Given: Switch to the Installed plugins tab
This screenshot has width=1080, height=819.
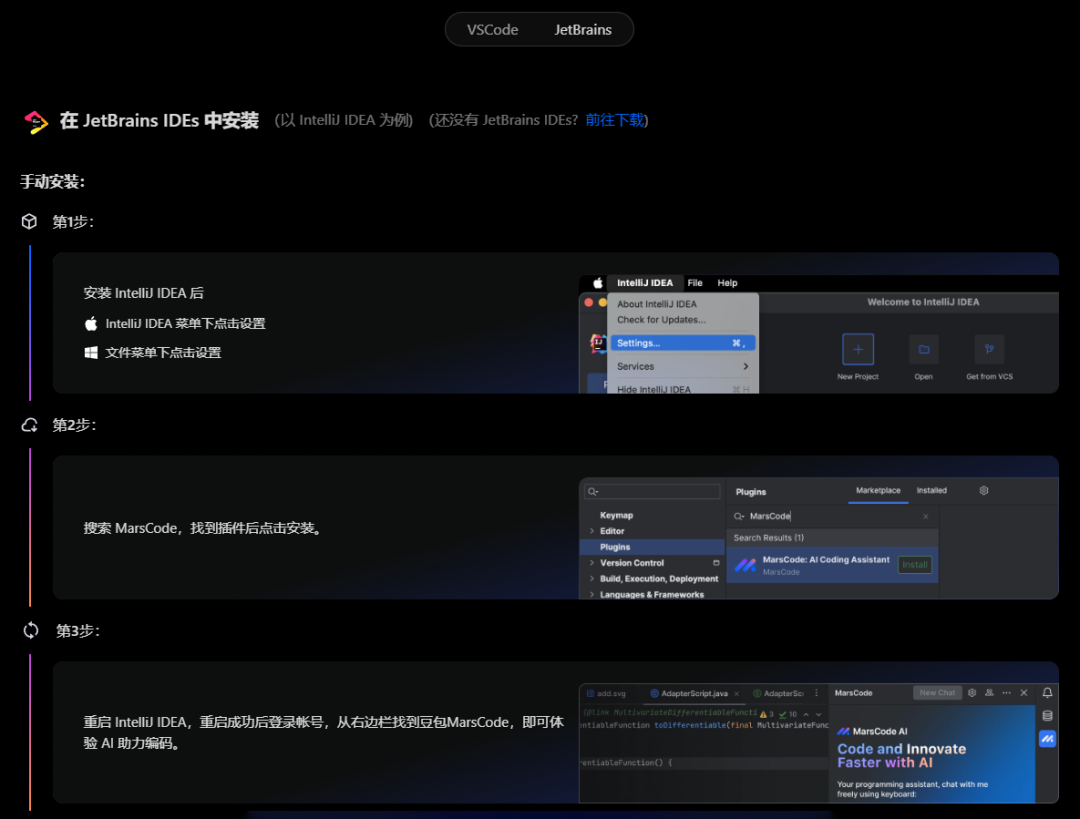Looking at the screenshot, I should point(931,490).
